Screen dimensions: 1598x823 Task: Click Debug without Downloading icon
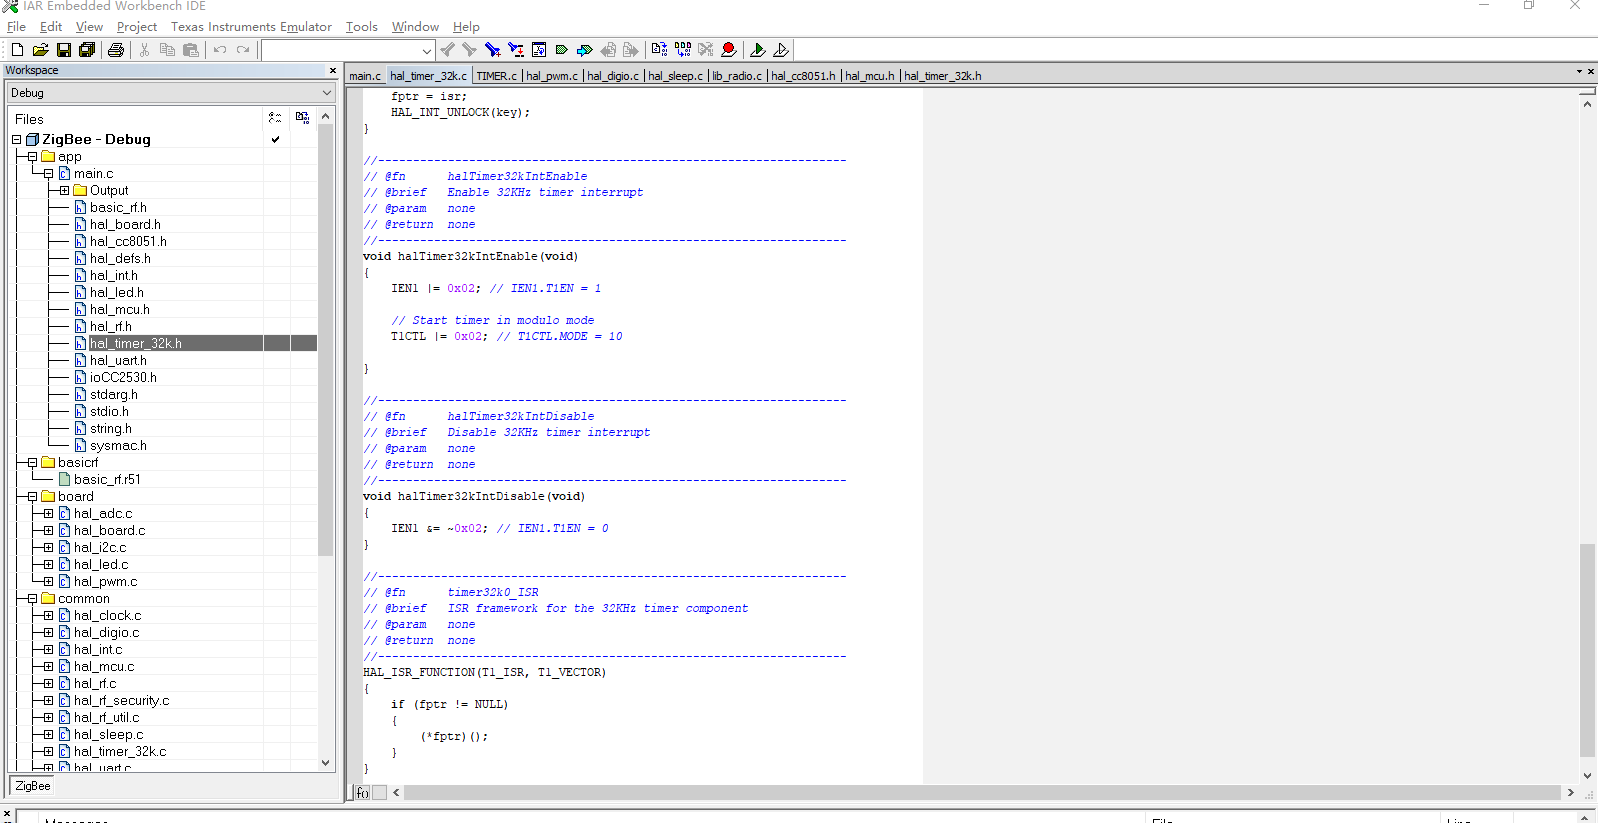(x=781, y=50)
